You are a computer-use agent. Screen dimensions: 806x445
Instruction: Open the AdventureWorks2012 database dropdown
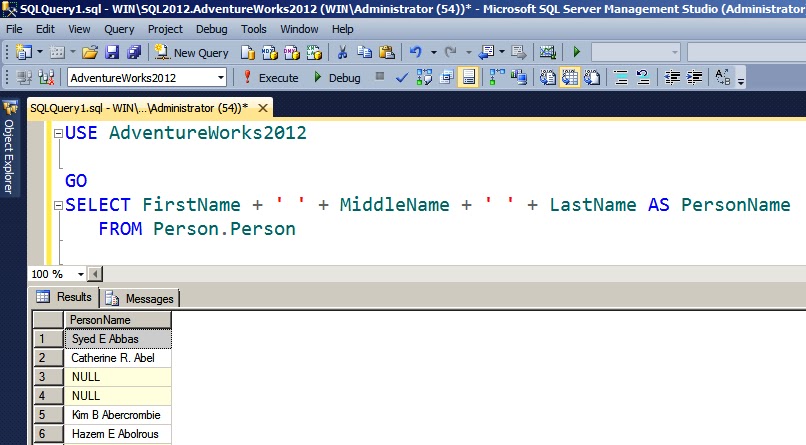(x=221, y=78)
